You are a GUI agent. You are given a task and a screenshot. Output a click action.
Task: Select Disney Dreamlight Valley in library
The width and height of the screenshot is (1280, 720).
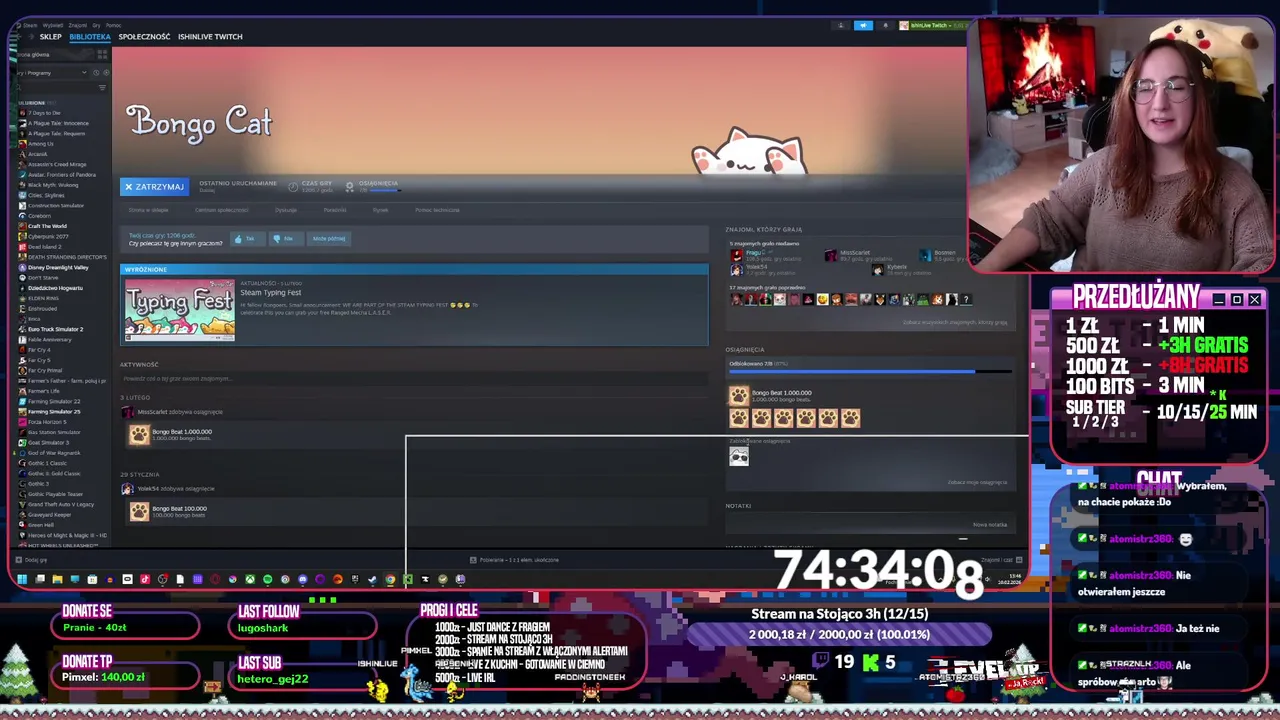point(58,268)
